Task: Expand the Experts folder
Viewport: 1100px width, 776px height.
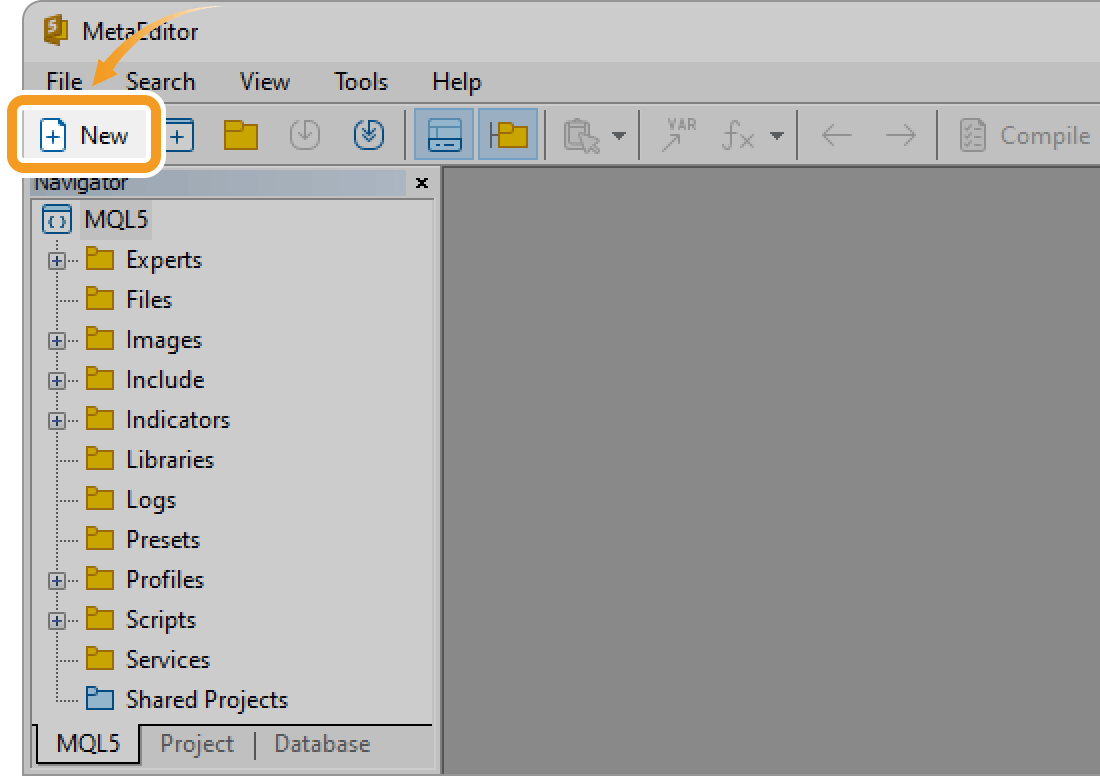Action: pos(56,259)
